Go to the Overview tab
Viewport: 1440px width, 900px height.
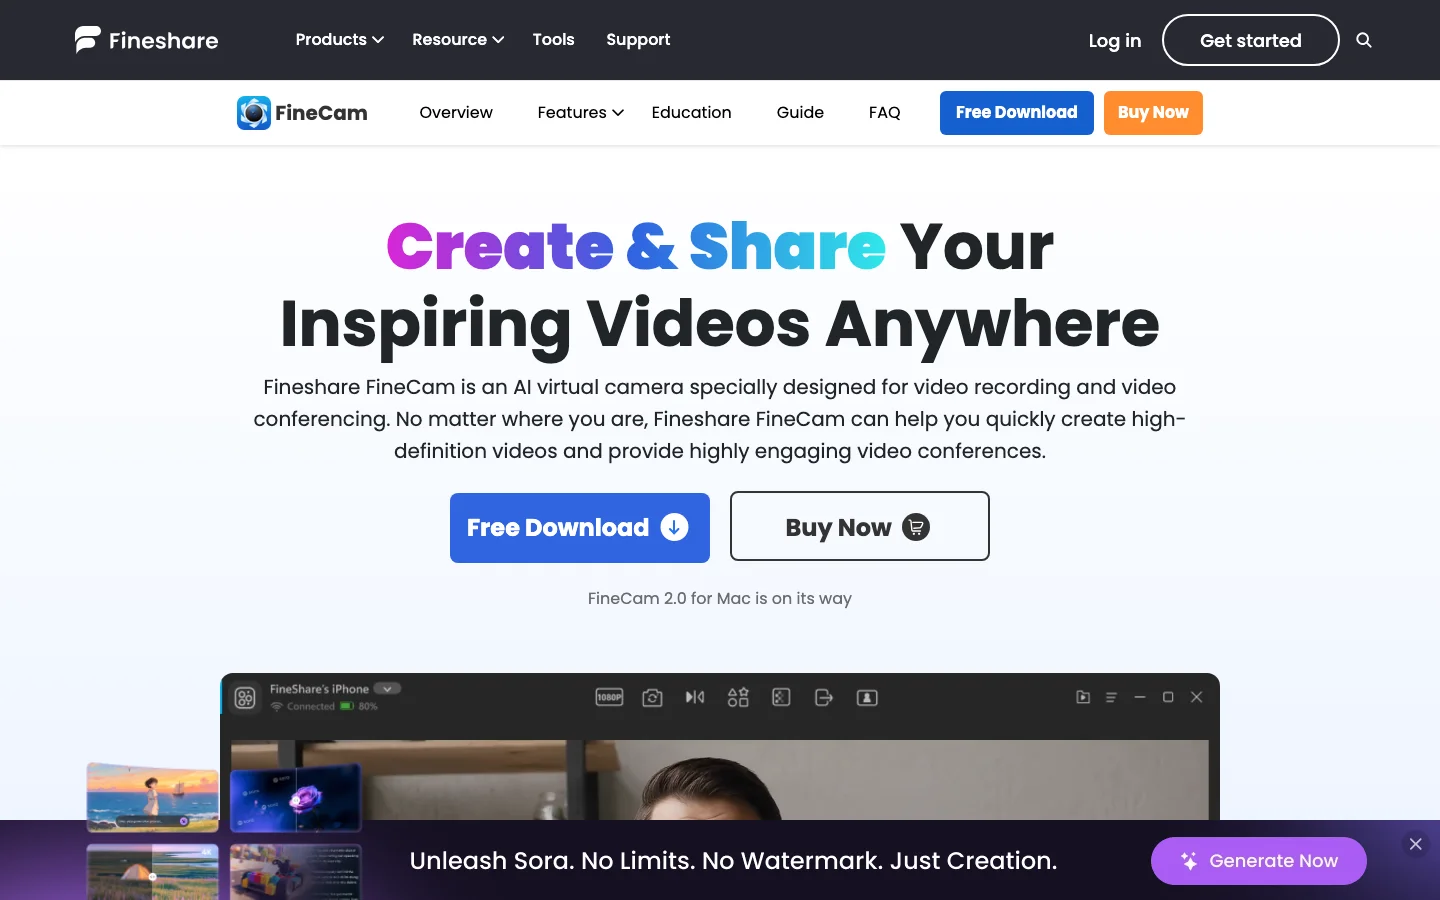click(x=456, y=113)
